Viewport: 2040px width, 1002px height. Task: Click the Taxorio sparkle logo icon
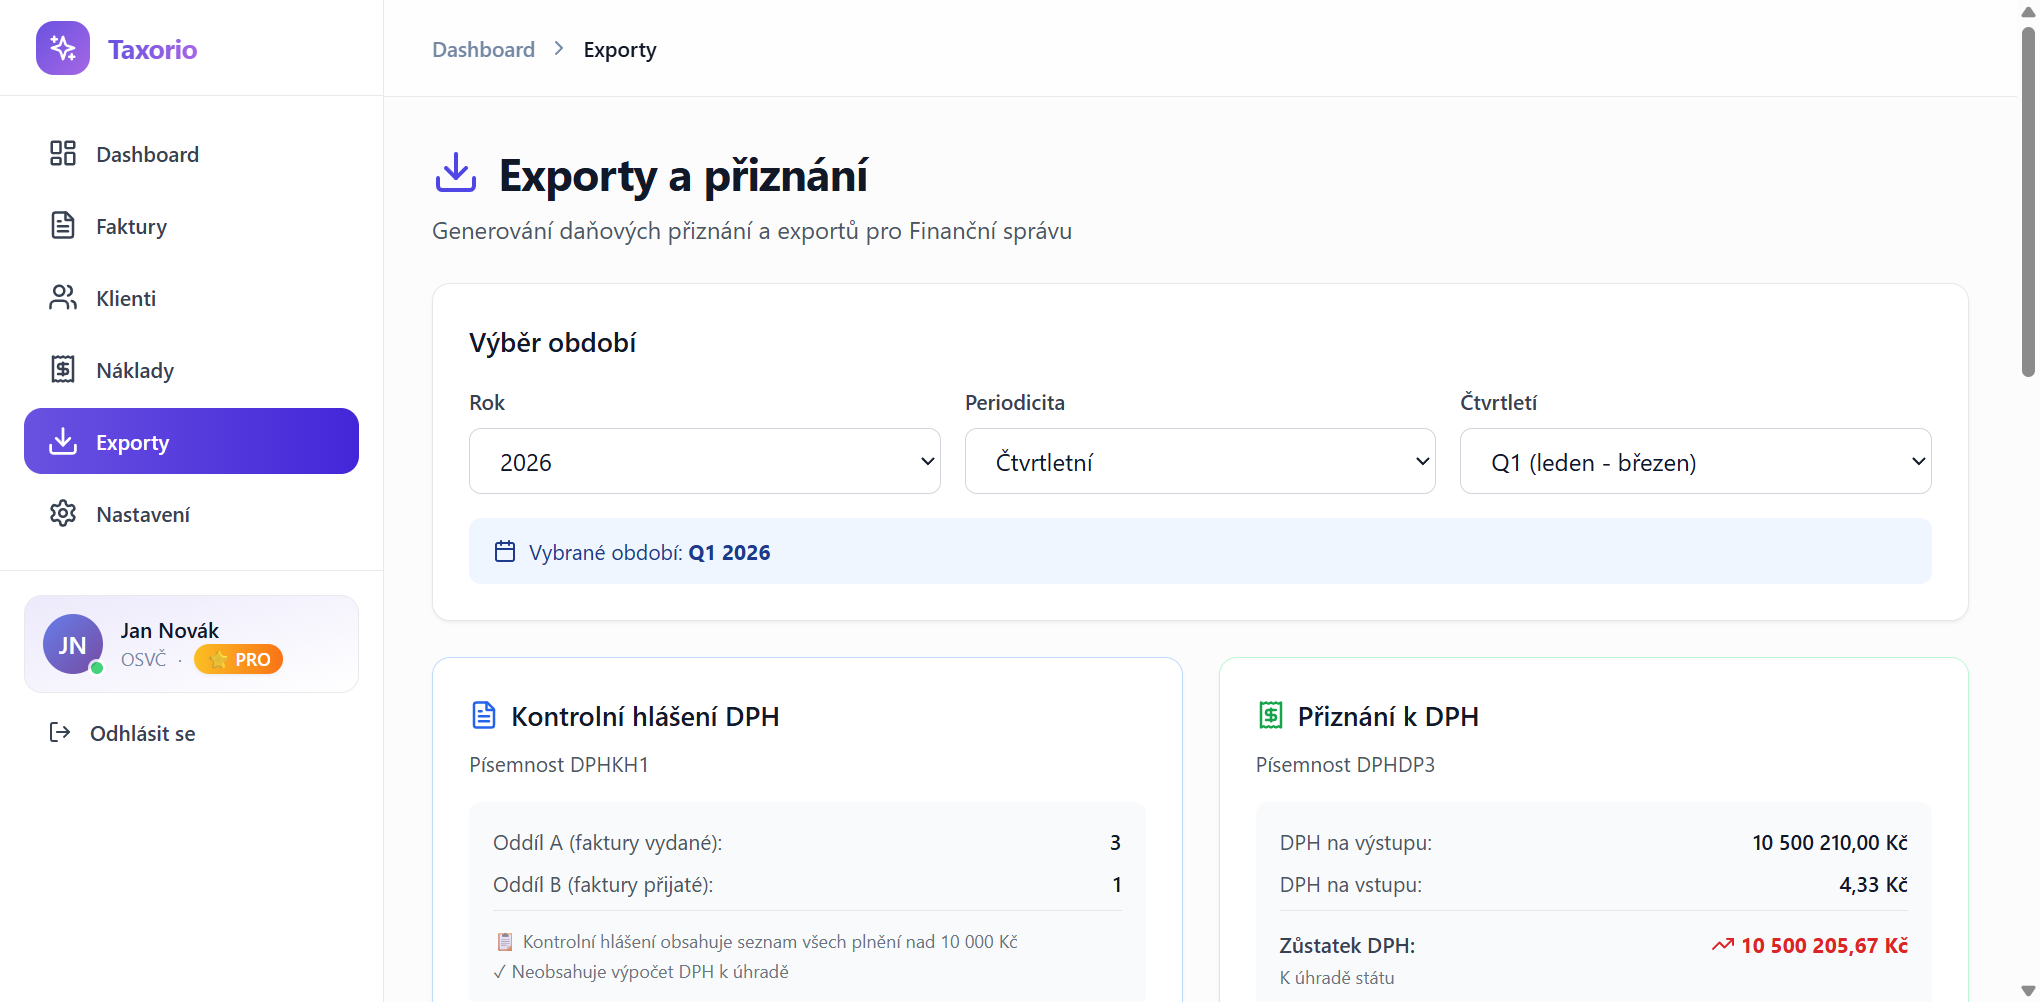pyautogui.click(x=63, y=48)
